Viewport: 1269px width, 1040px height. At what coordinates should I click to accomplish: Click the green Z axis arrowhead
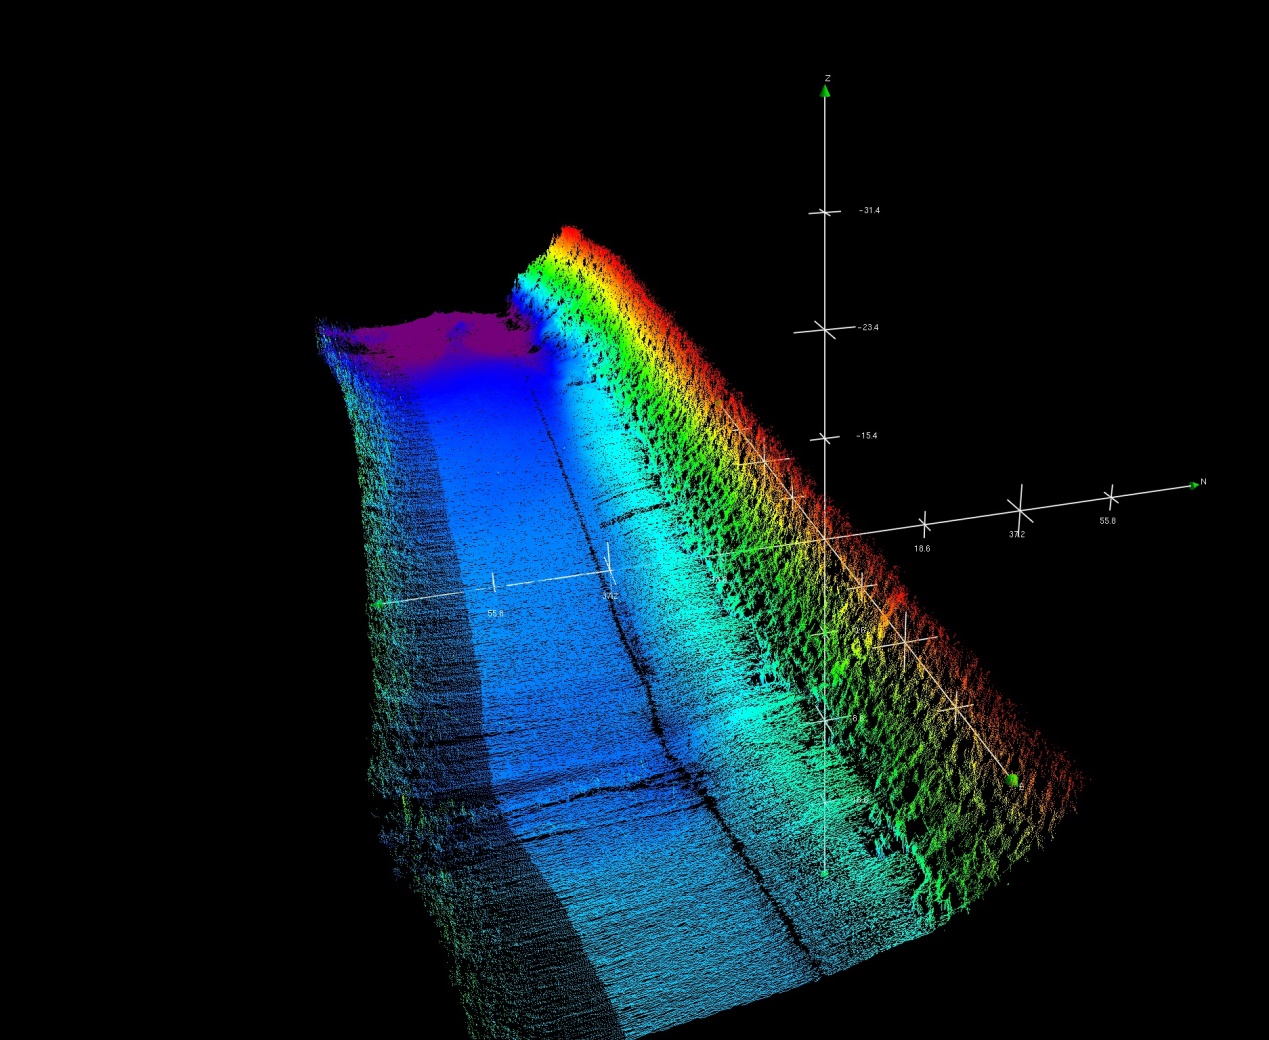point(825,92)
